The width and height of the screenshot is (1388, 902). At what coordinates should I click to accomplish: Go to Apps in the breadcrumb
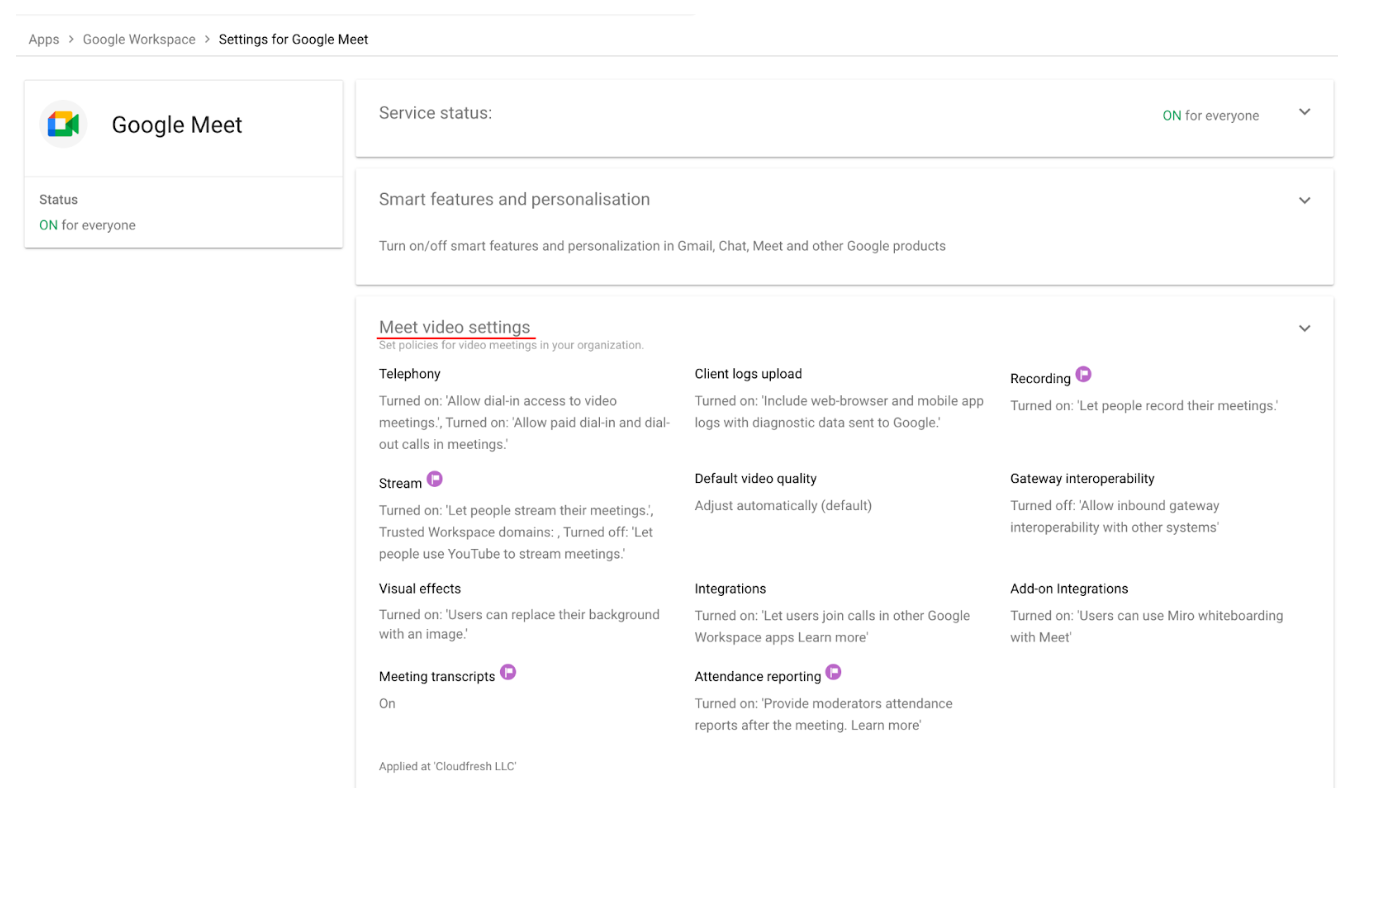click(44, 39)
